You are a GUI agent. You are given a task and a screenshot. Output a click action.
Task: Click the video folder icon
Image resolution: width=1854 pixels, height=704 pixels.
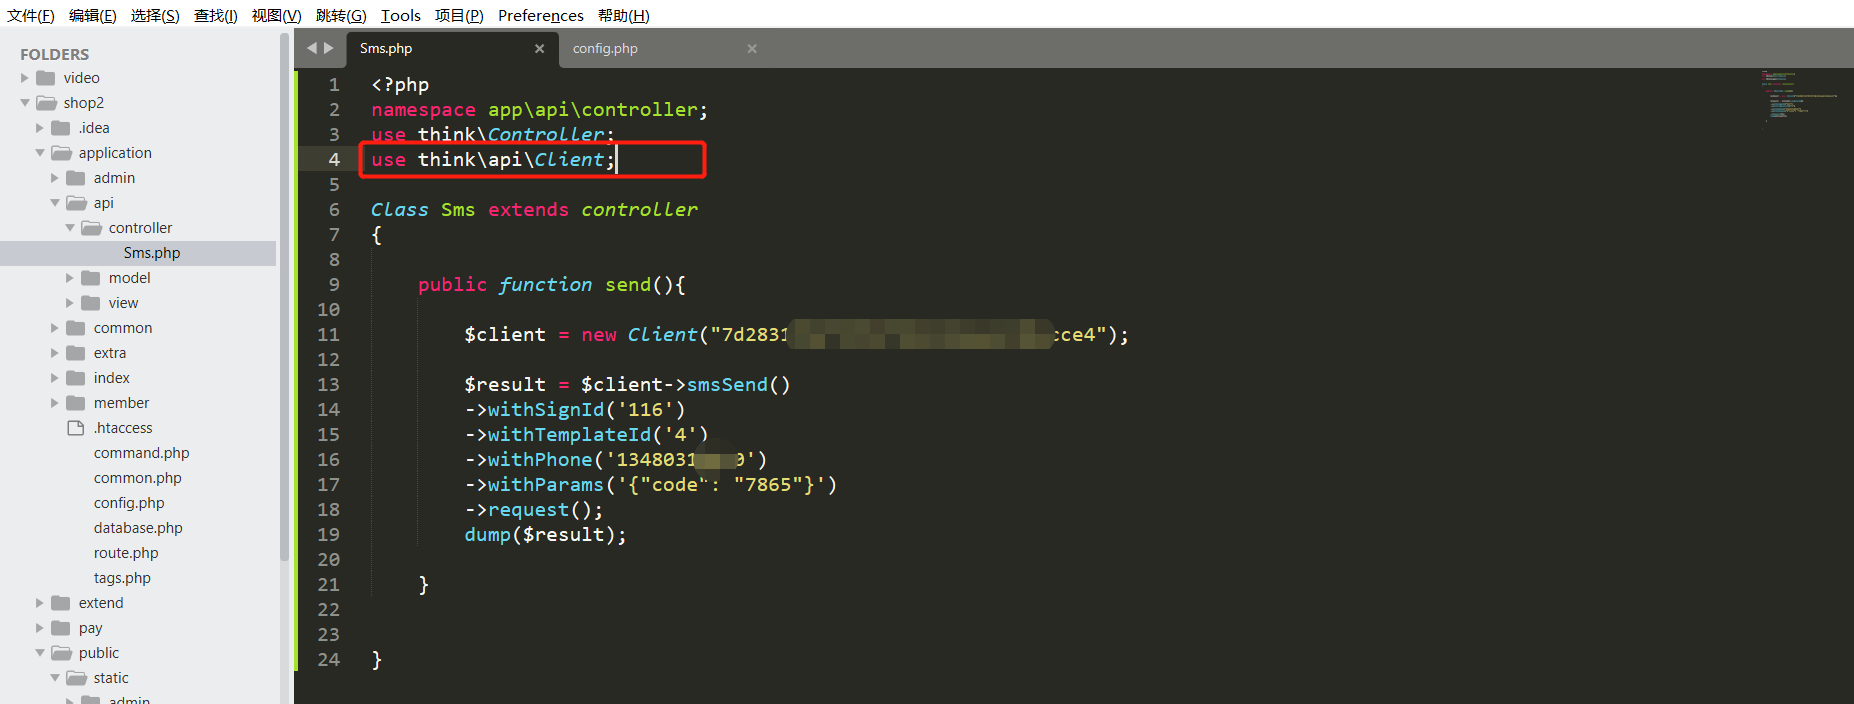point(46,78)
